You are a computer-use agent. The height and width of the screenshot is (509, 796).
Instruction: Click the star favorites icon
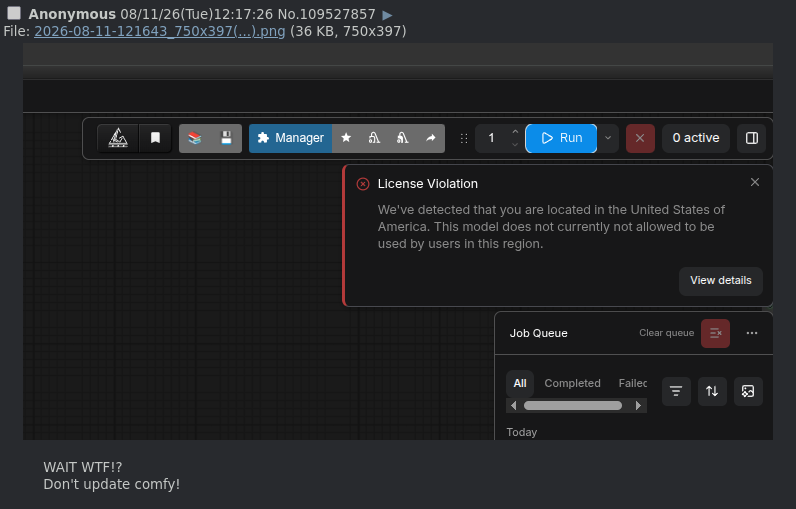(346, 138)
